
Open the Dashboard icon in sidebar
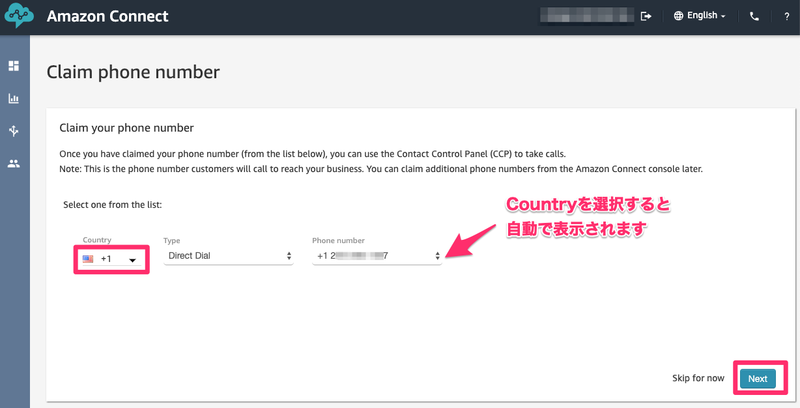point(14,66)
